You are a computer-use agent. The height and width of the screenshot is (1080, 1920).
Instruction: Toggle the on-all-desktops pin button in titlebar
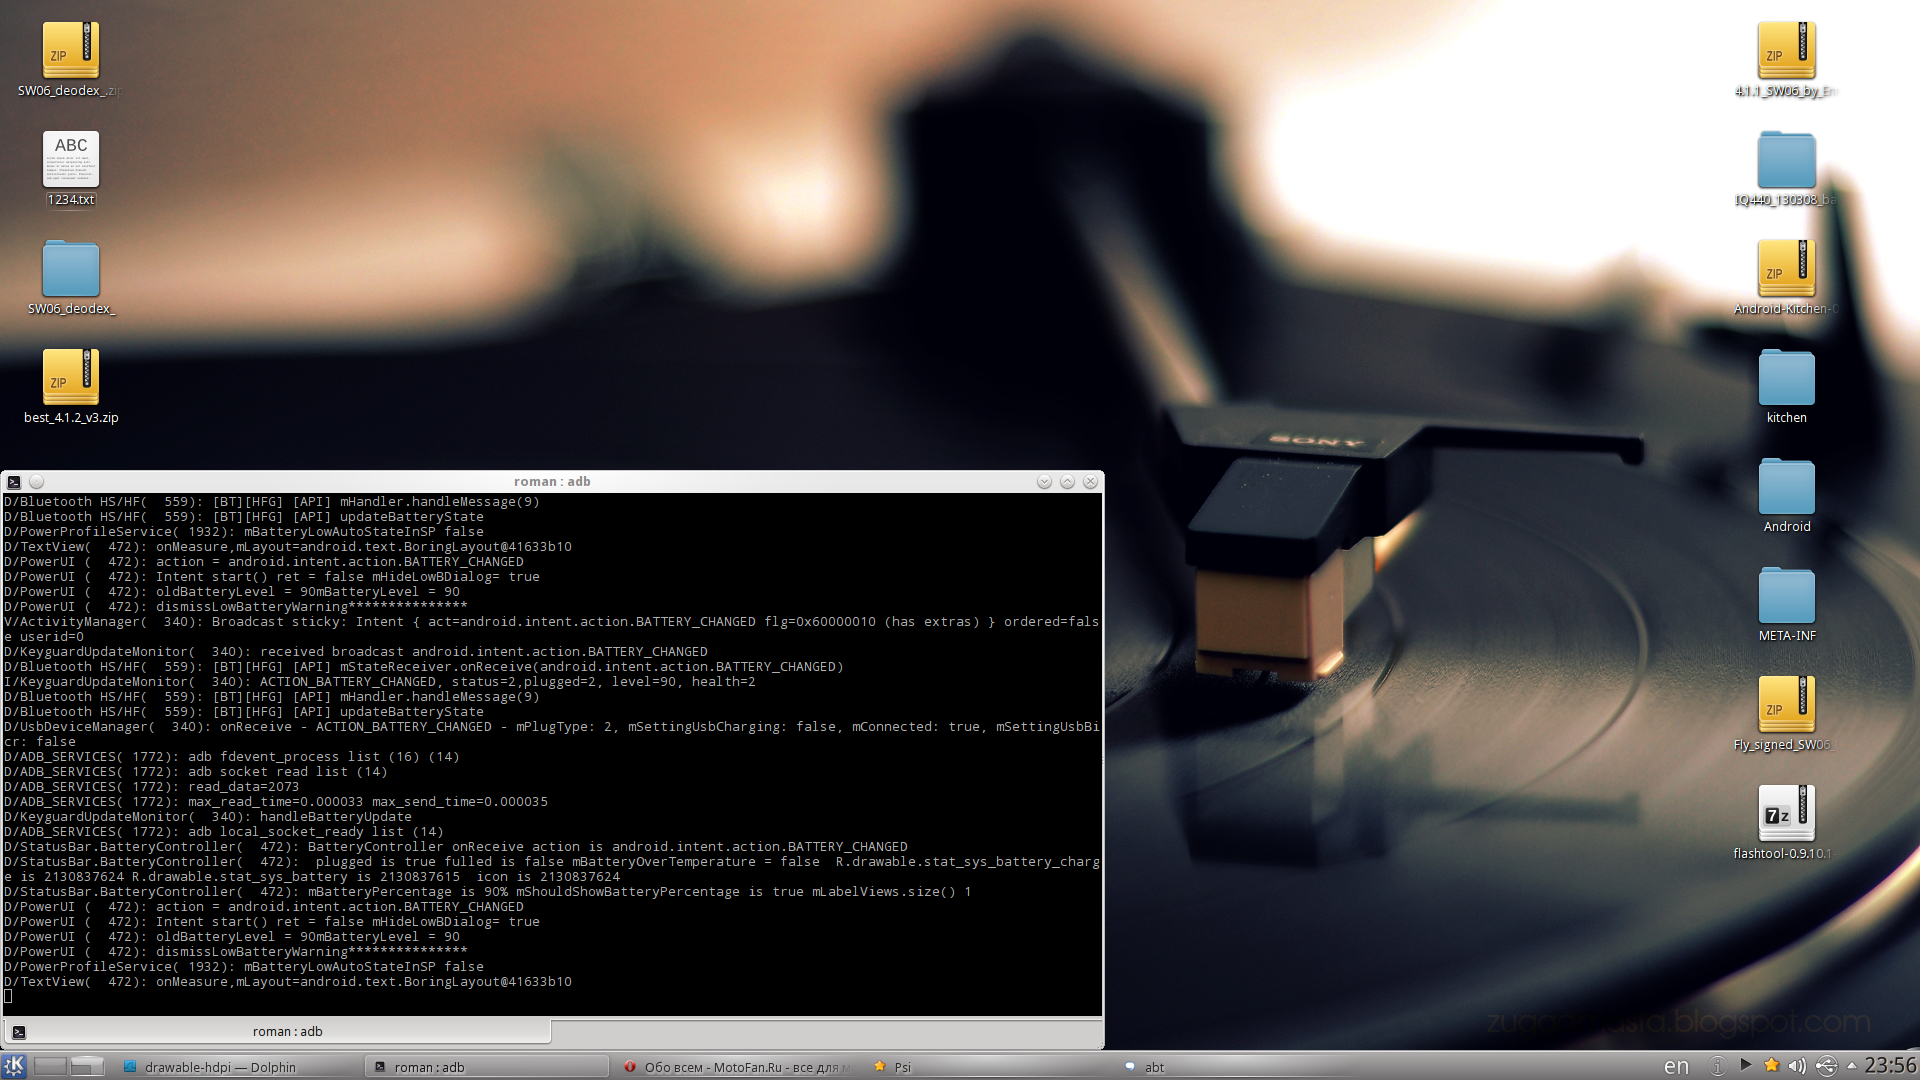tap(37, 482)
